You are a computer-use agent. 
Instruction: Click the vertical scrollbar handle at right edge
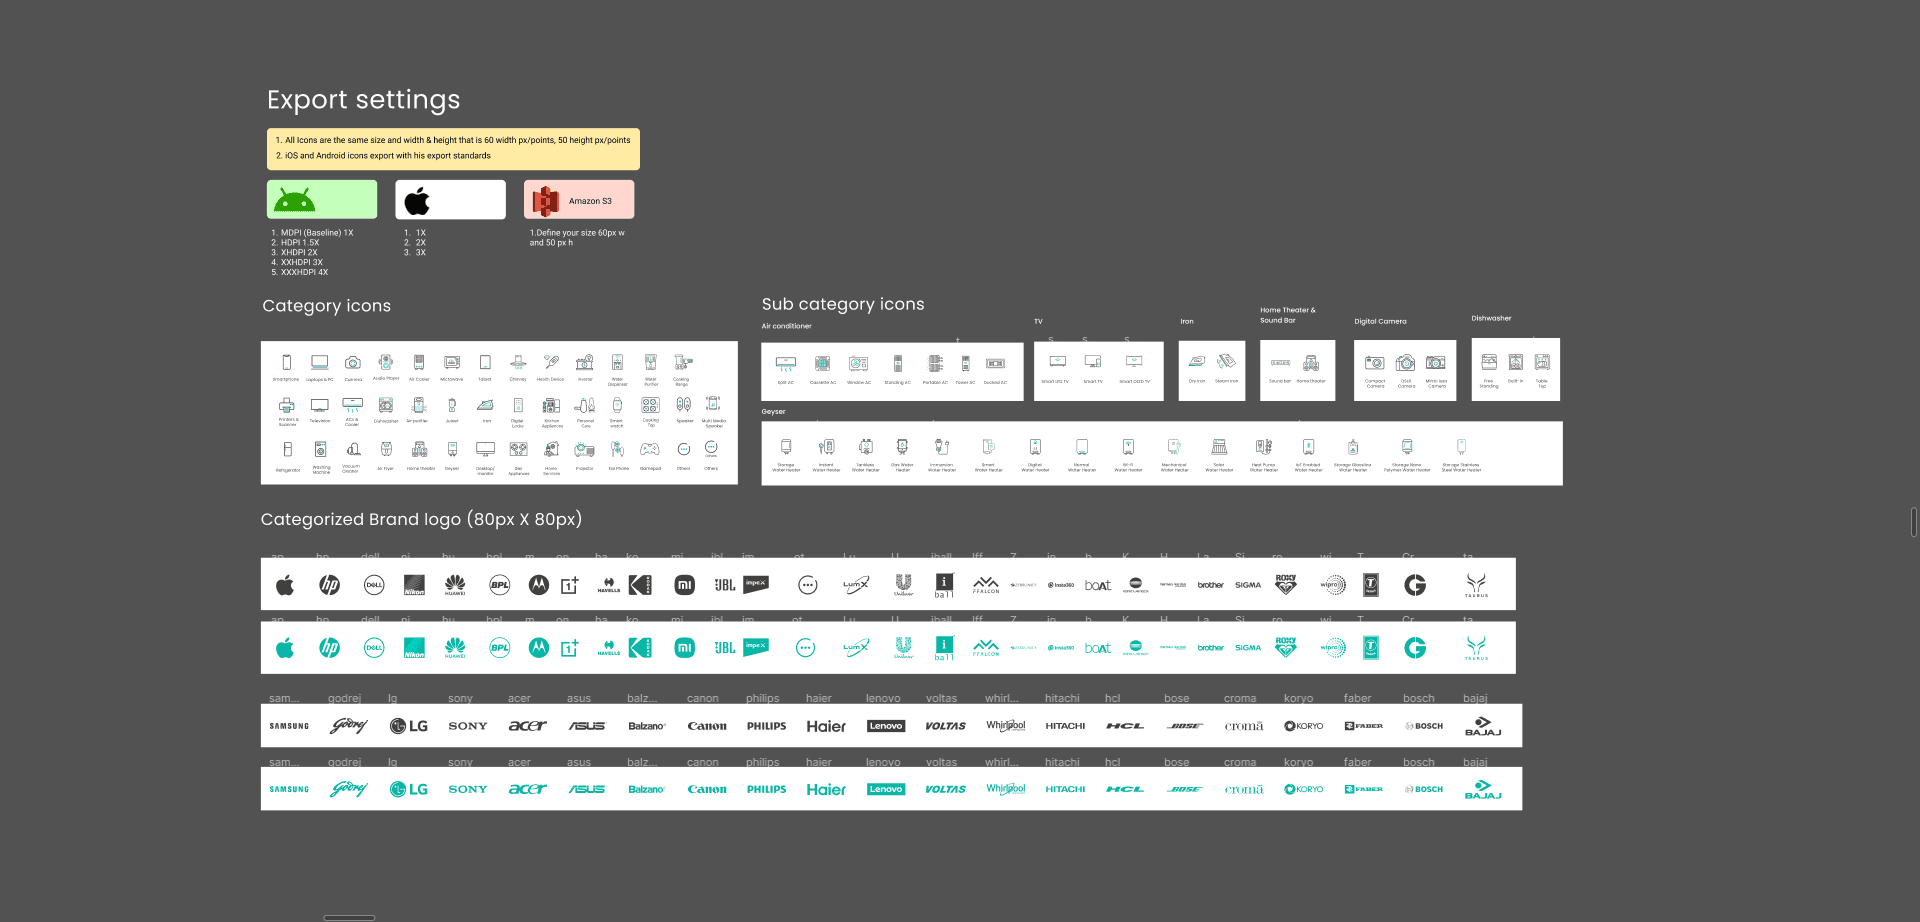coord(1914,522)
